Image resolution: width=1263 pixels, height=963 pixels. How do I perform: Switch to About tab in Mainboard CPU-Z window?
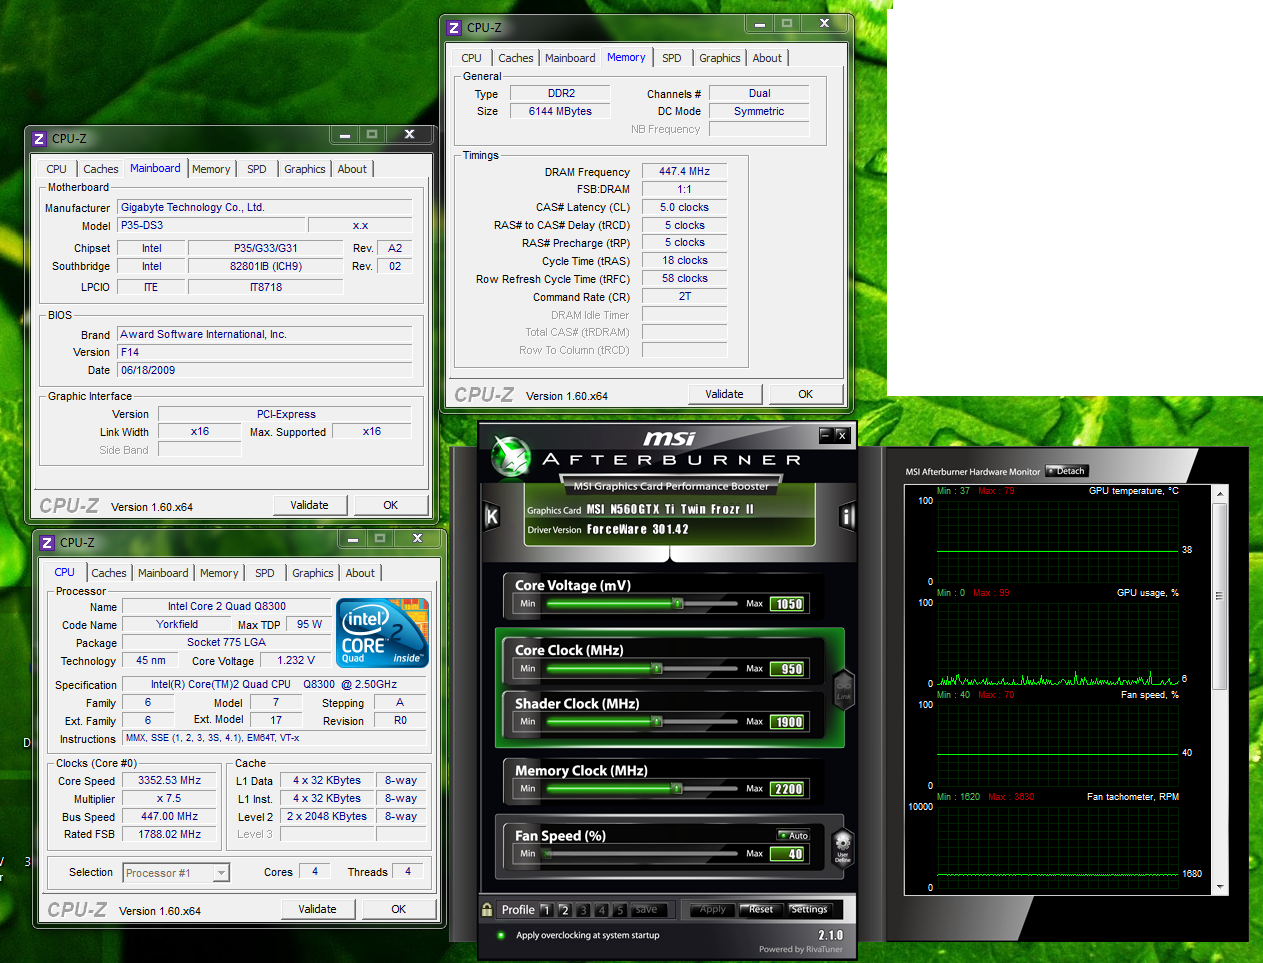pos(352,169)
